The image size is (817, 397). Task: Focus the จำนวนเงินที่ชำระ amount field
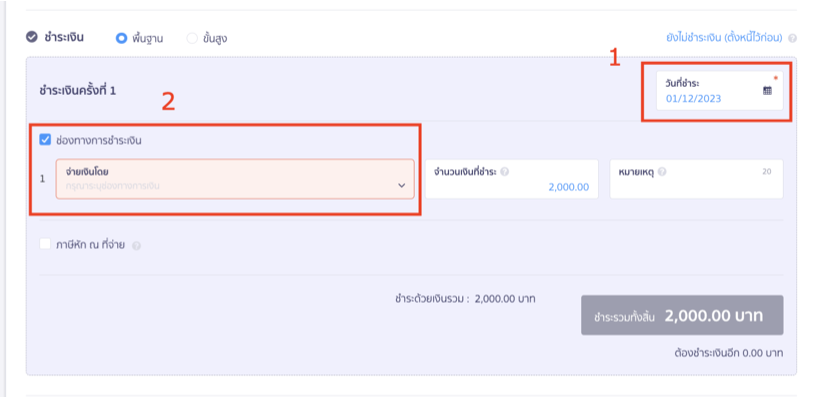pos(512,179)
